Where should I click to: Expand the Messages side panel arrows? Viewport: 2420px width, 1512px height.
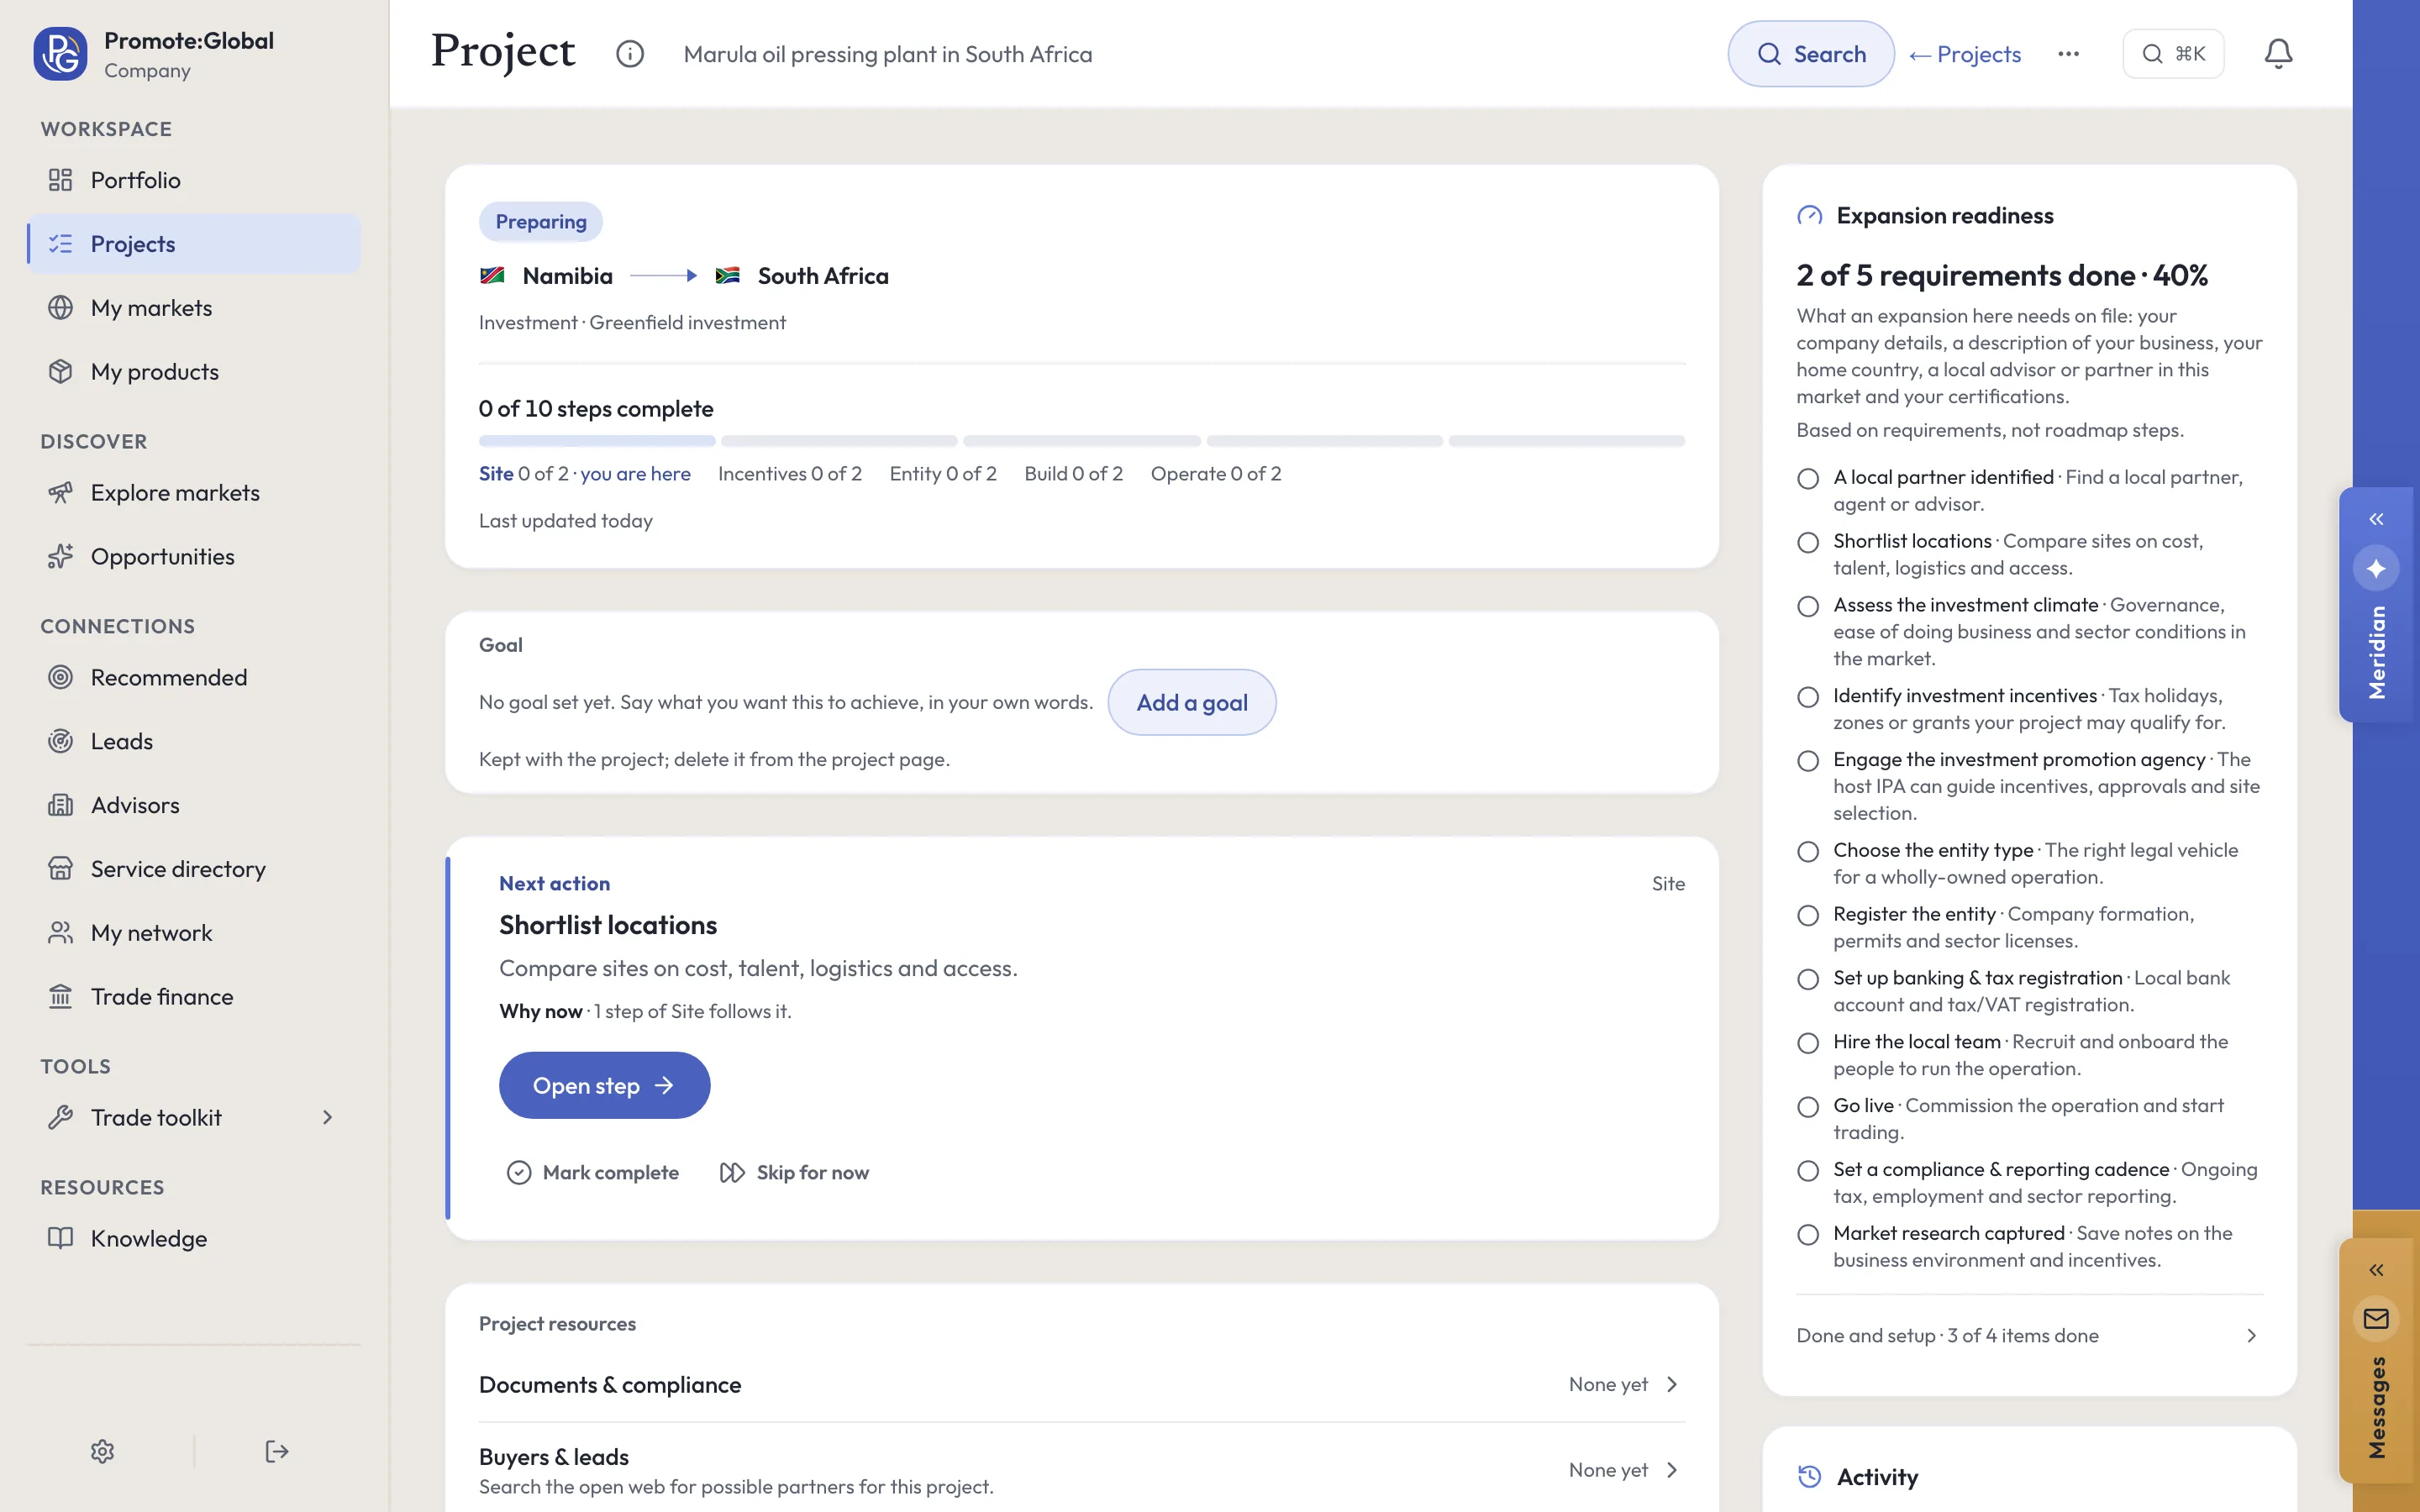click(2376, 1271)
